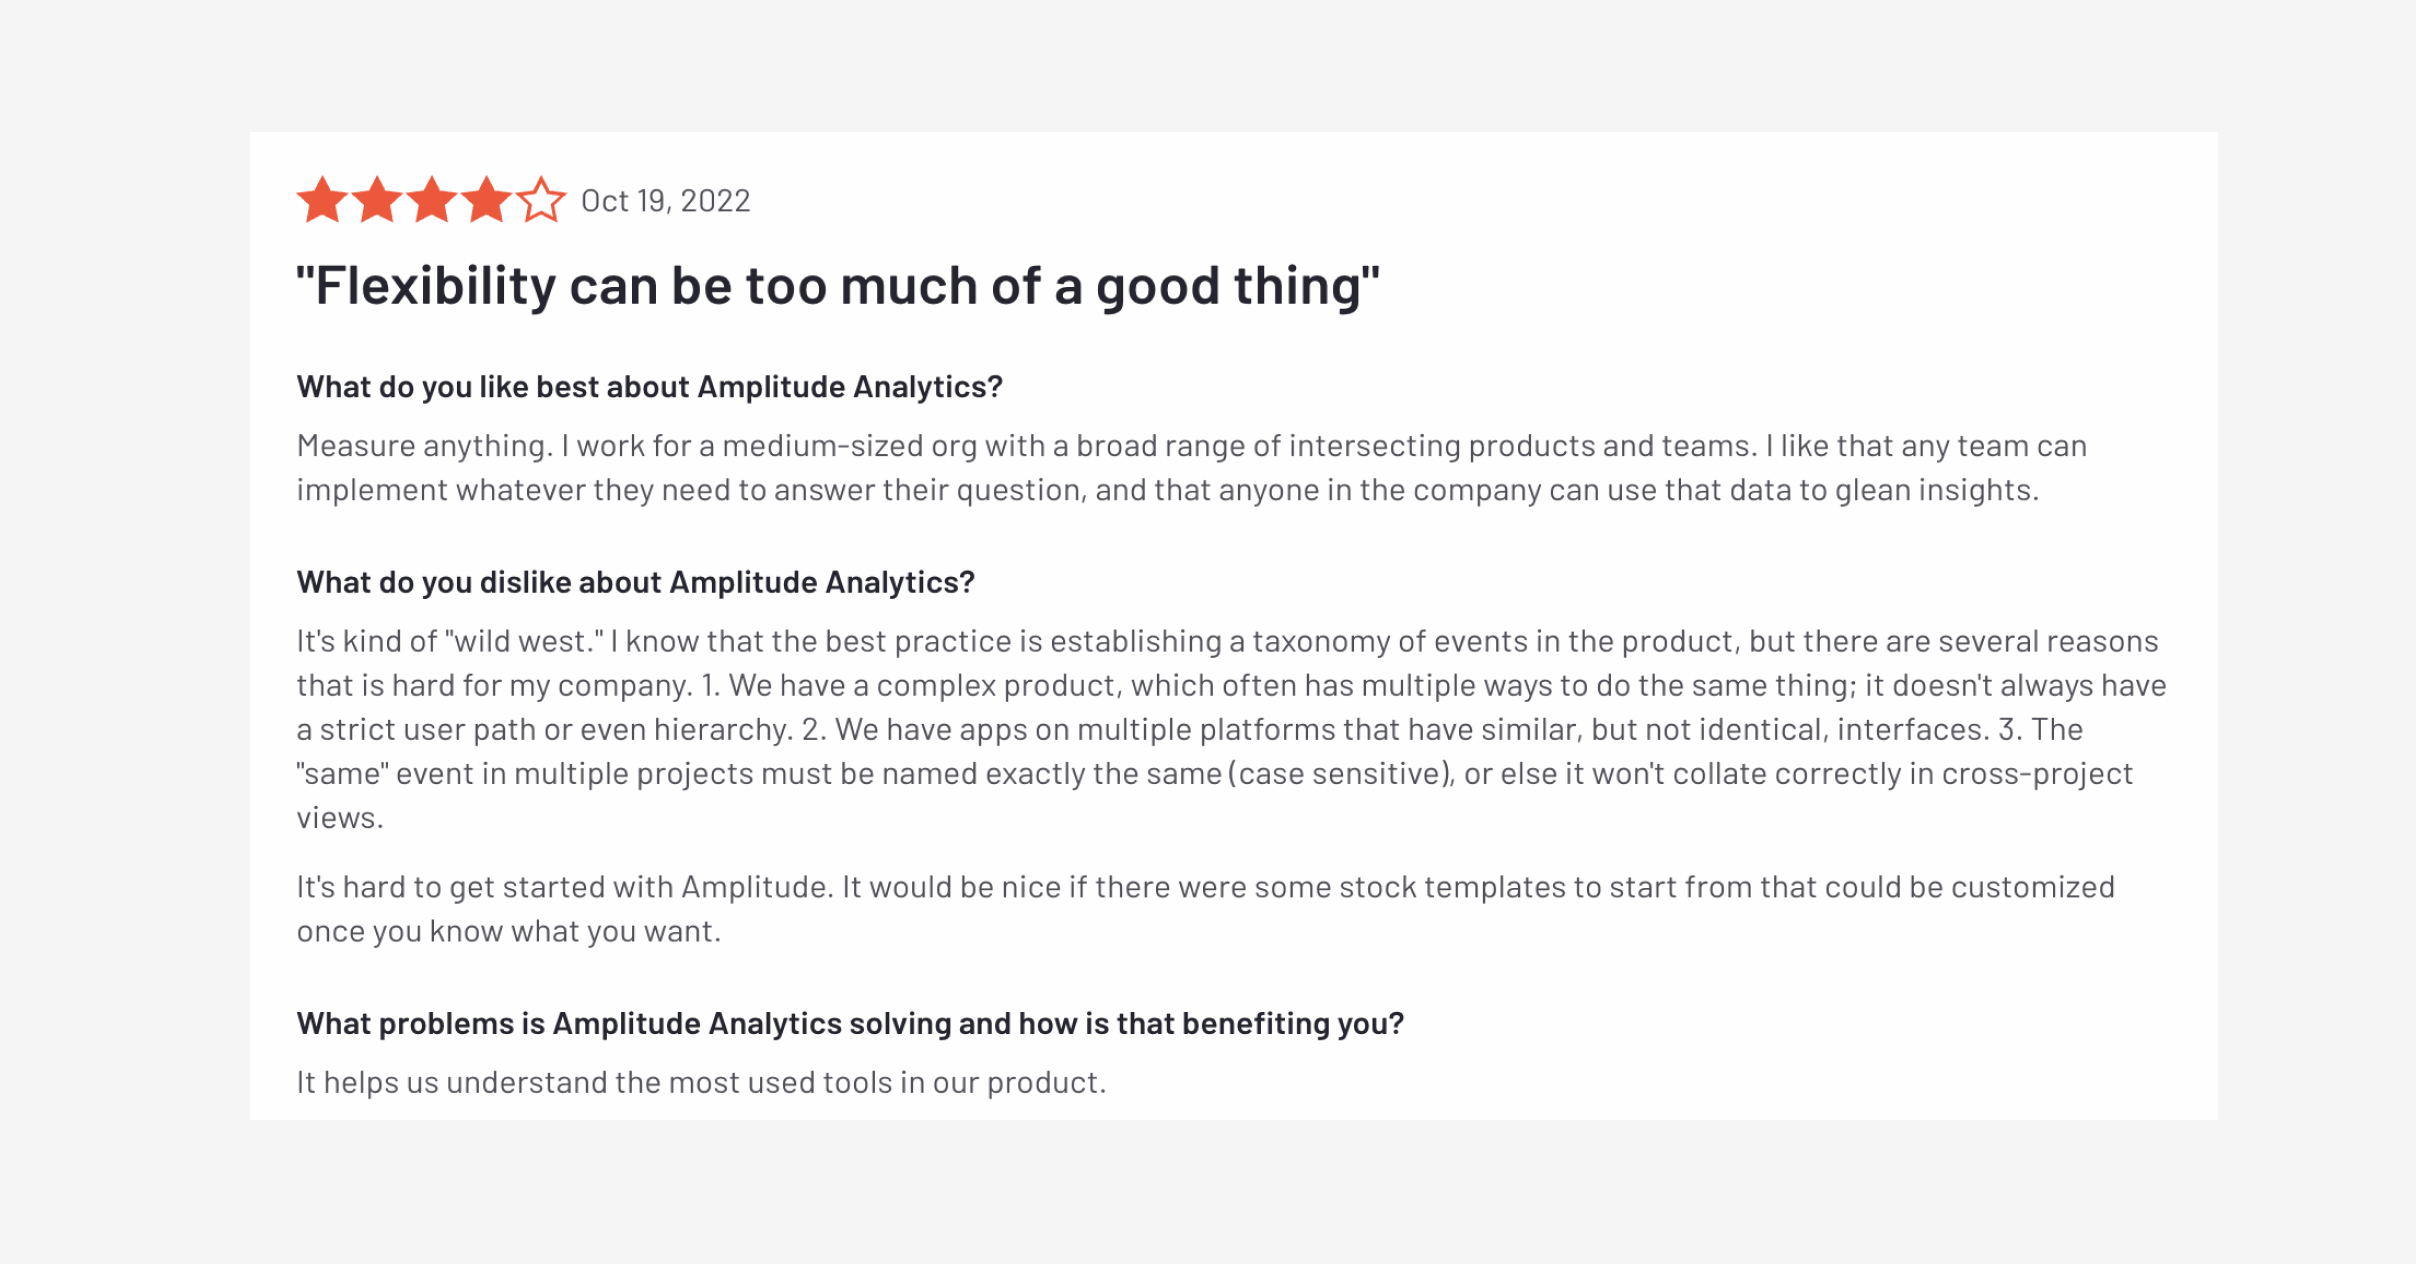Click the line starting "implement whatever they need"
The width and height of the screenshot is (2416, 1264).
pos(1166,490)
